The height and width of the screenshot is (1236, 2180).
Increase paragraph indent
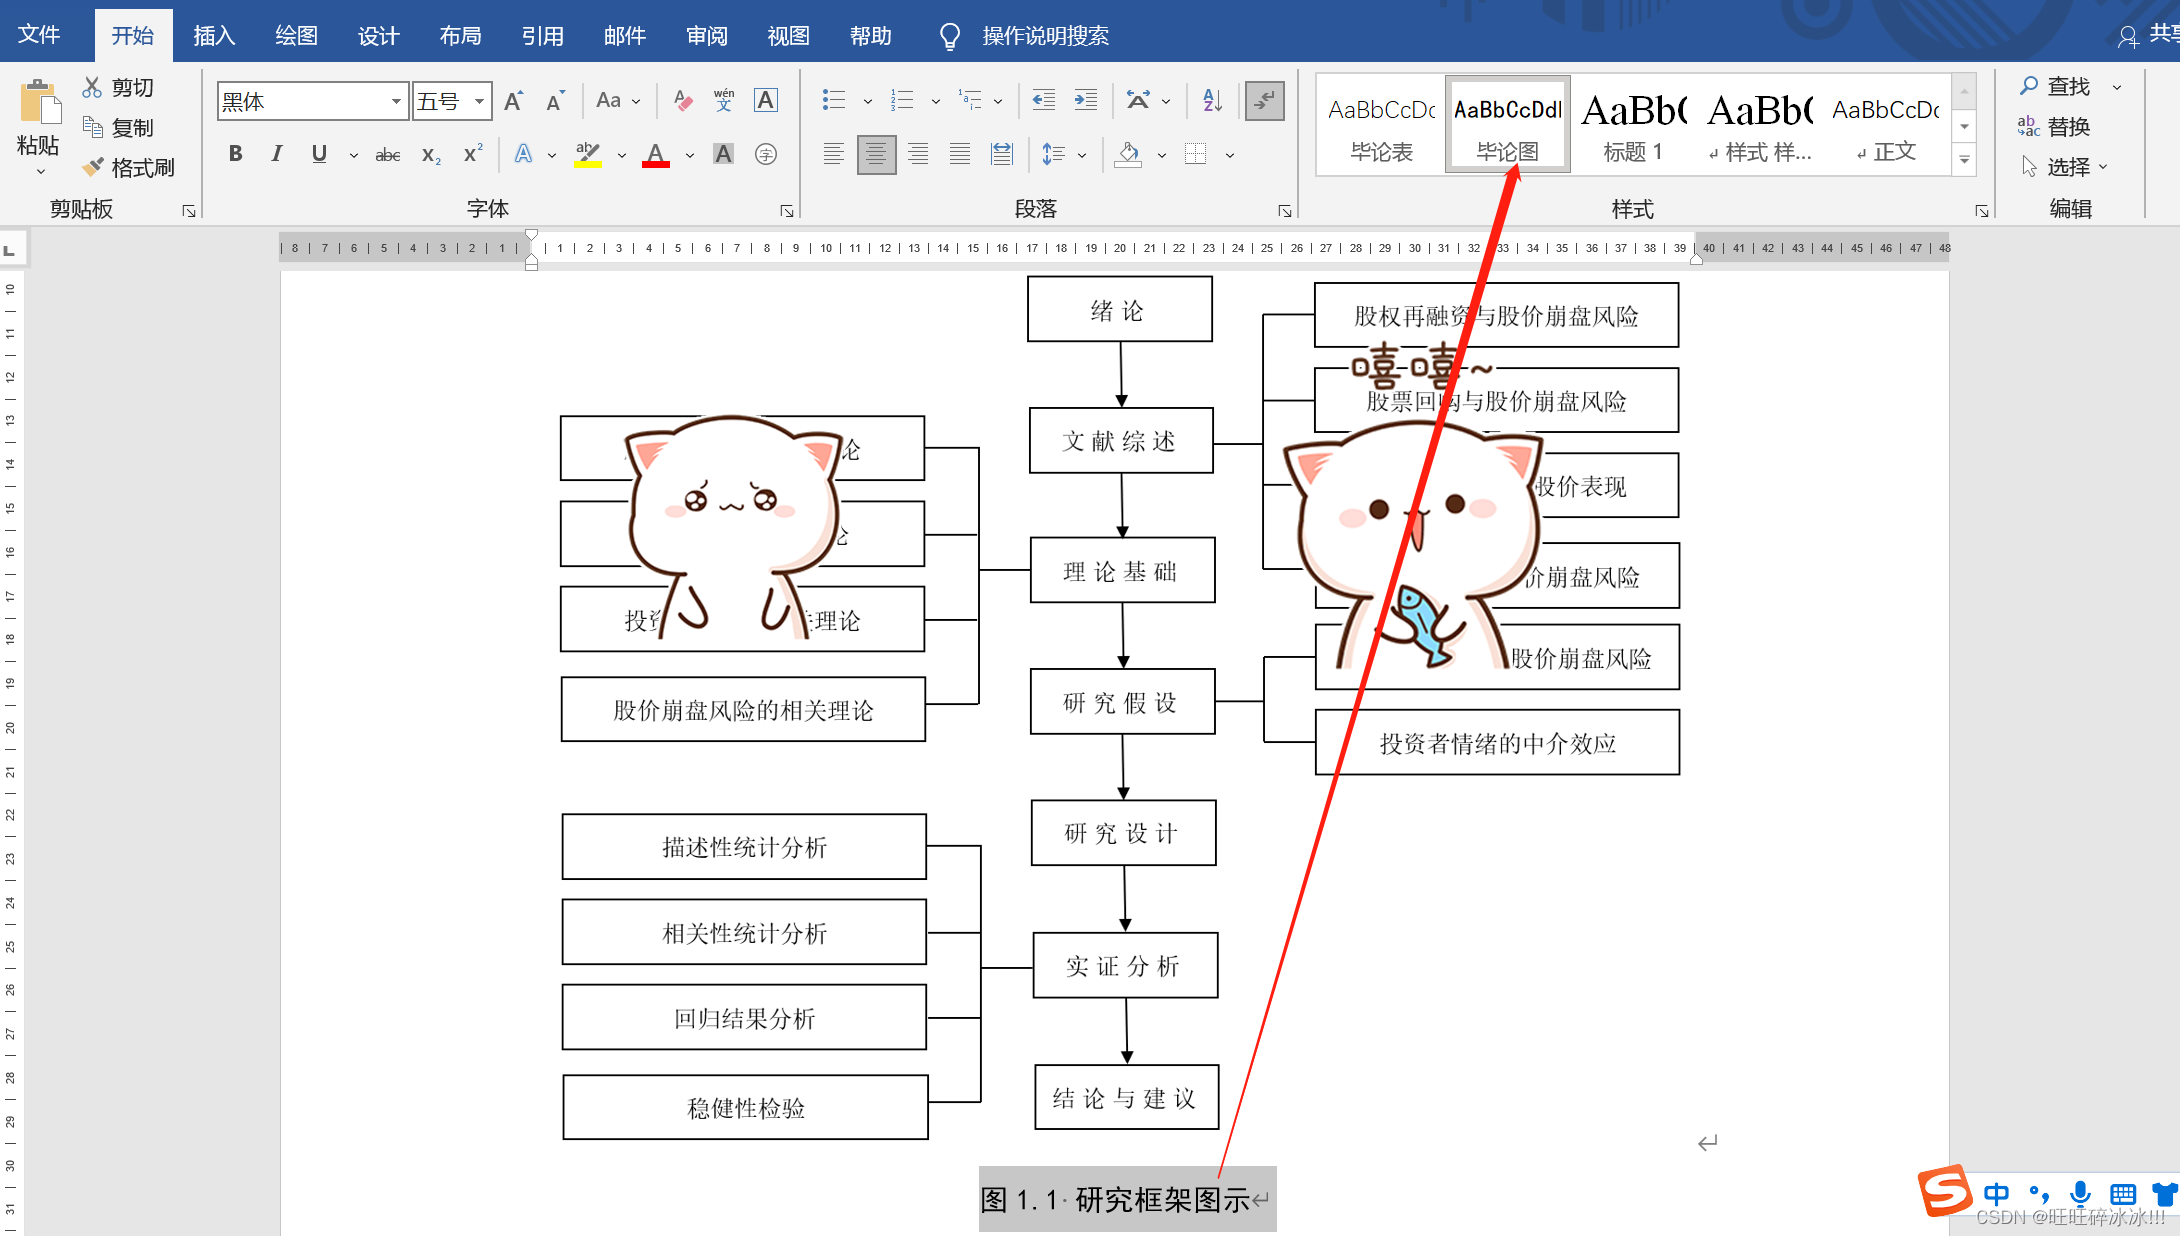[1086, 100]
